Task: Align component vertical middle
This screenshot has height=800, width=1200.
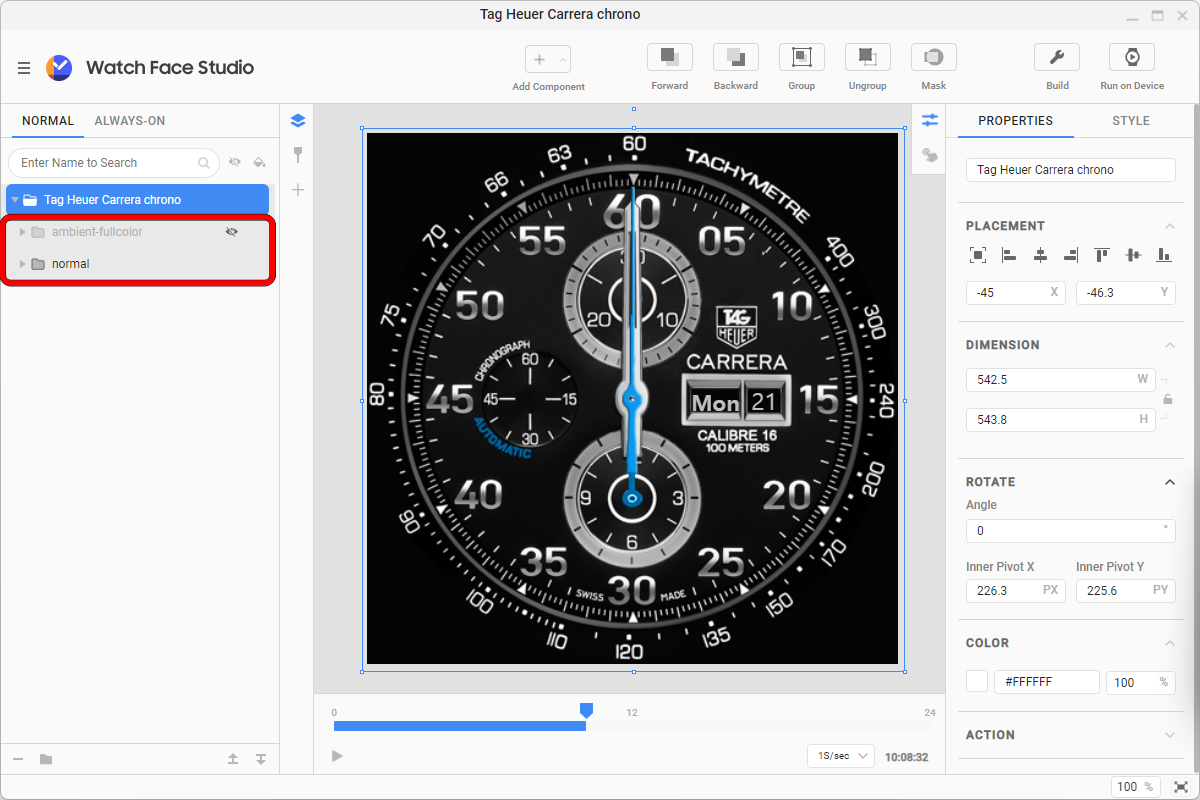Action: pos(1133,255)
